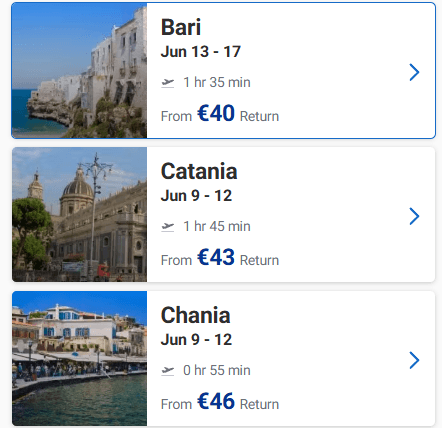The height and width of the screenshot is (428, 442).
Task: Click the Chania Jun 9 - 12 dates
Action: click(x=196, y=340)
